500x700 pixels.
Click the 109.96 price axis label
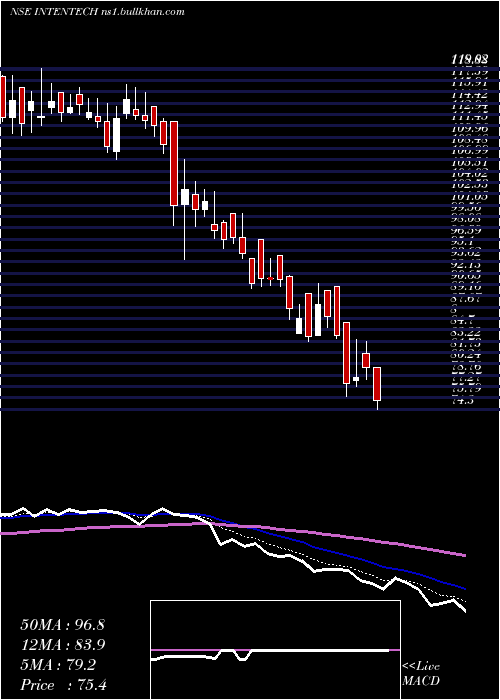coord(470,129)
